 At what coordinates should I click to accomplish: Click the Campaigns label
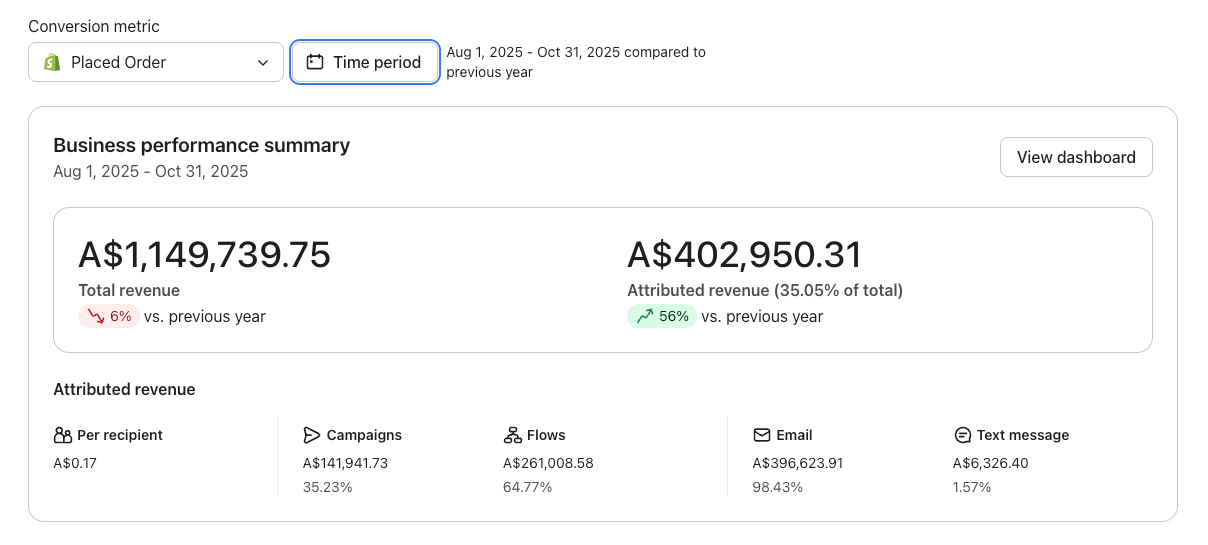click(364, 435)
